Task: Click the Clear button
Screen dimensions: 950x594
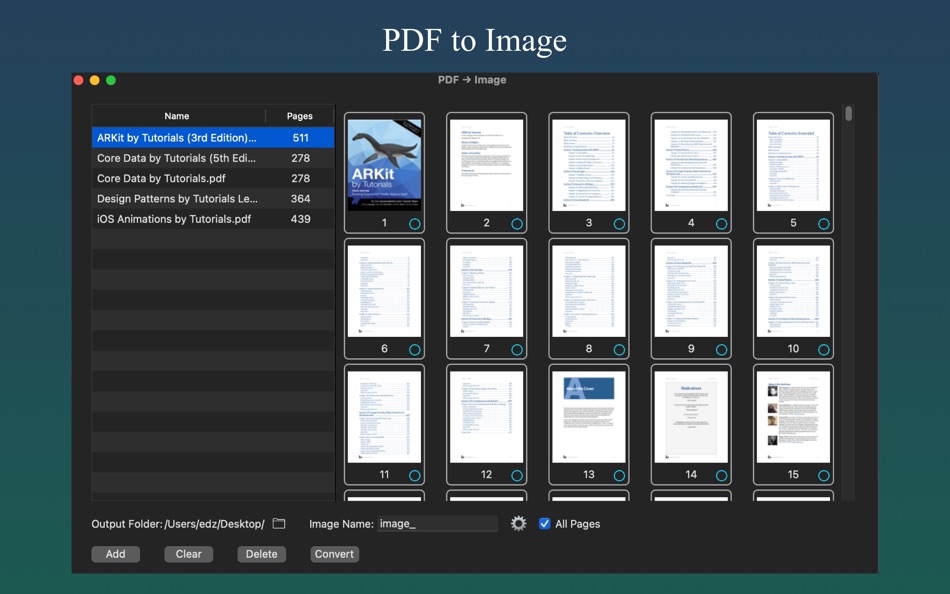Action: (188, 554)
